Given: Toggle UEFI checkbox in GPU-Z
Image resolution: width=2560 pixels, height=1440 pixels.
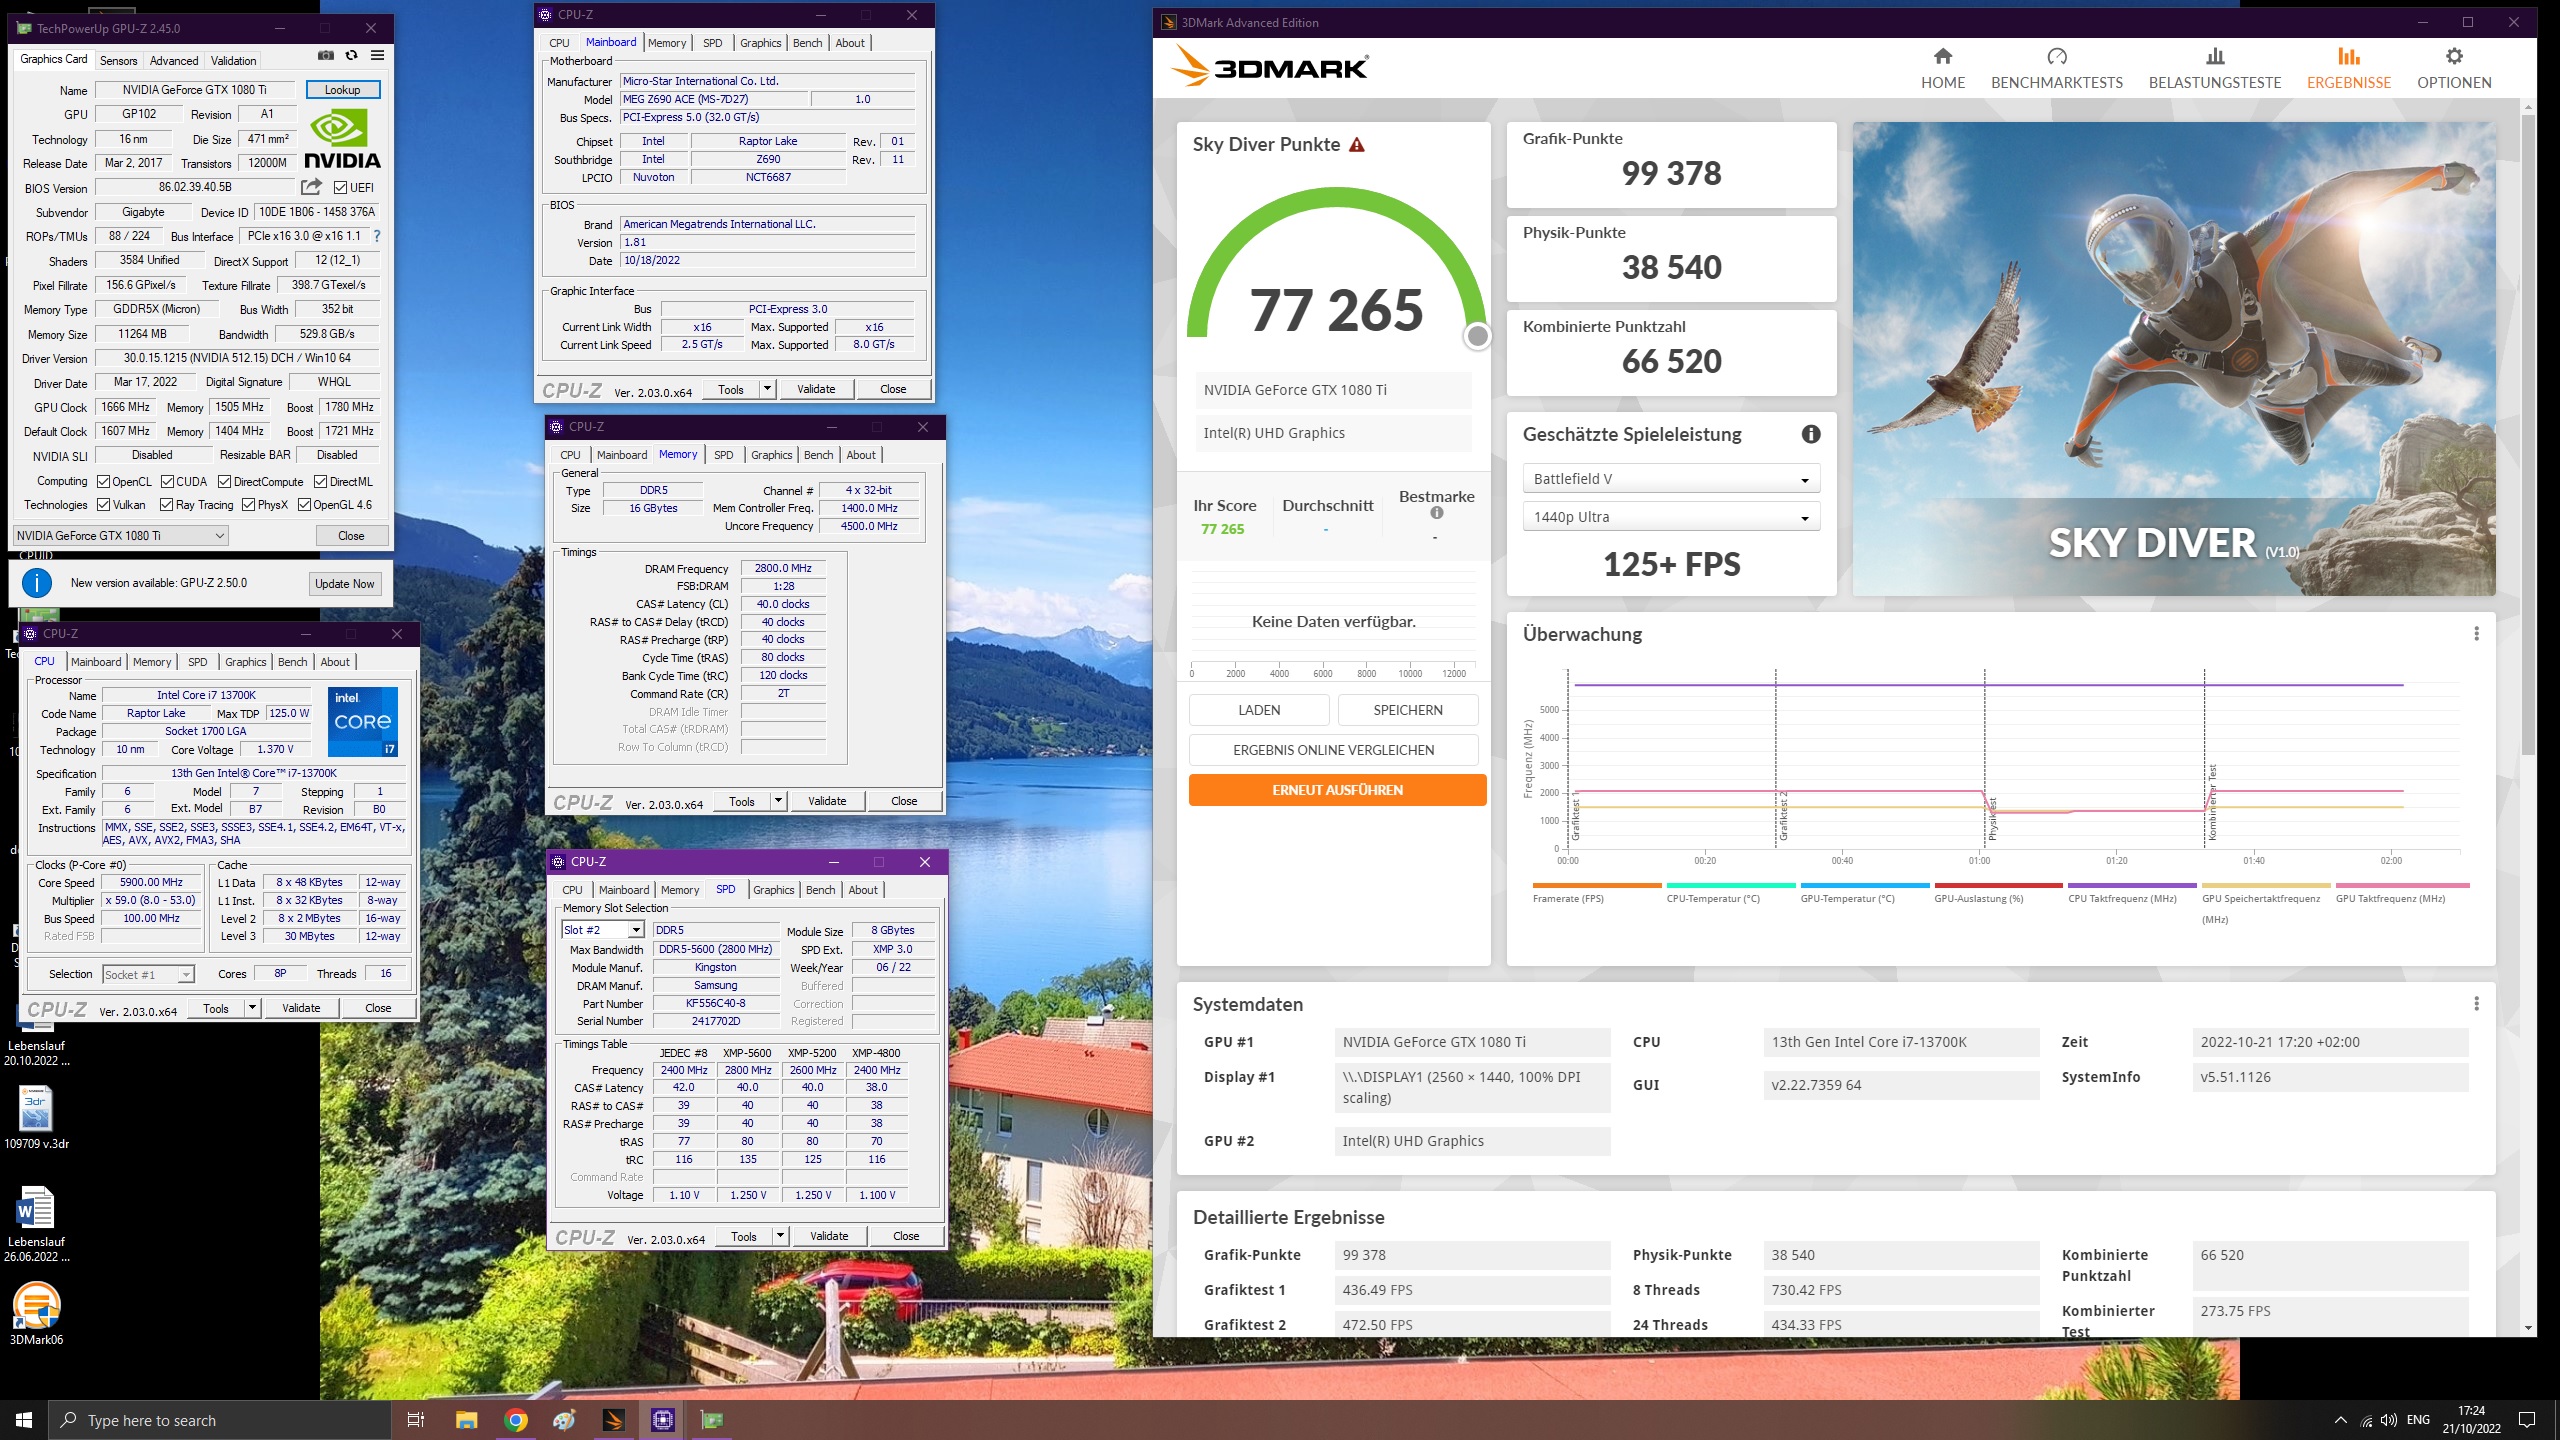Looking at the screenshot, I should coord(341,188).
